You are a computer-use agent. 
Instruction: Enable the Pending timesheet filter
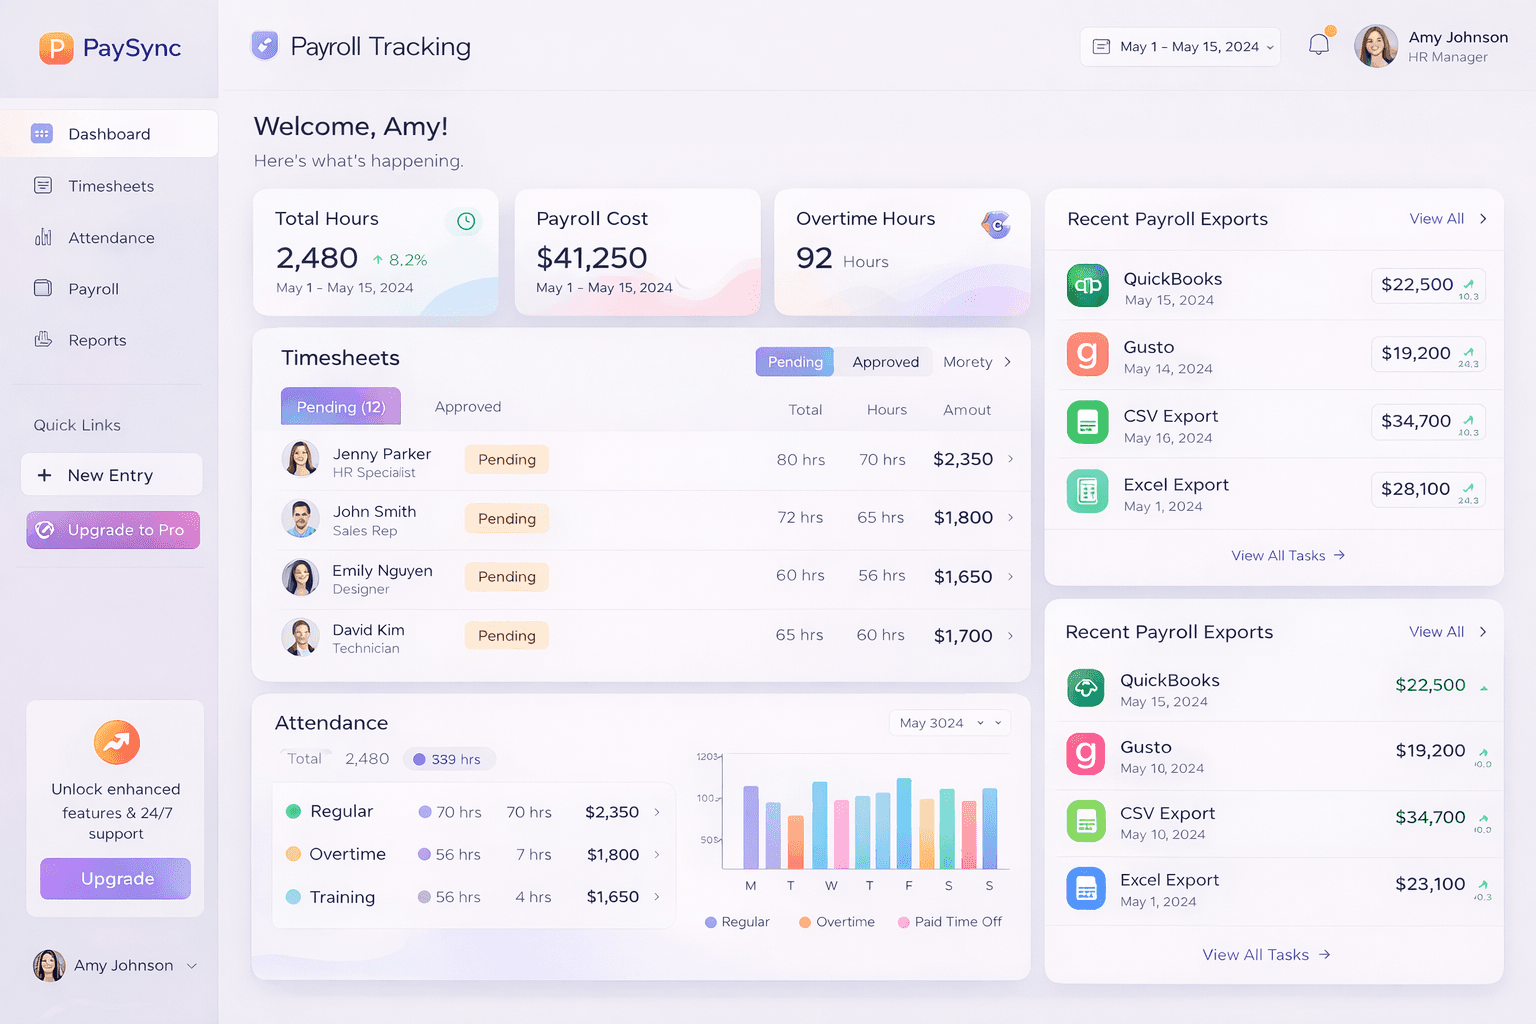click(x=794, y=361)
